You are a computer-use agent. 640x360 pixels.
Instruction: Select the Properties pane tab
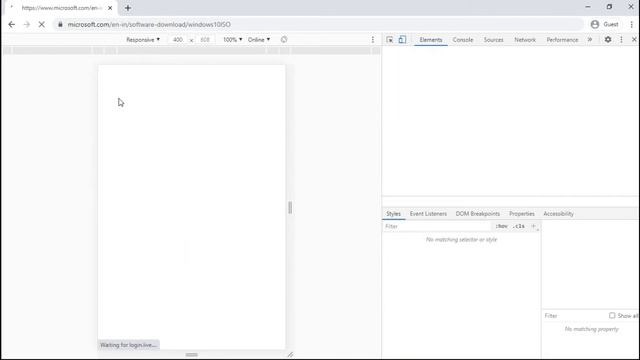(522, 214)
